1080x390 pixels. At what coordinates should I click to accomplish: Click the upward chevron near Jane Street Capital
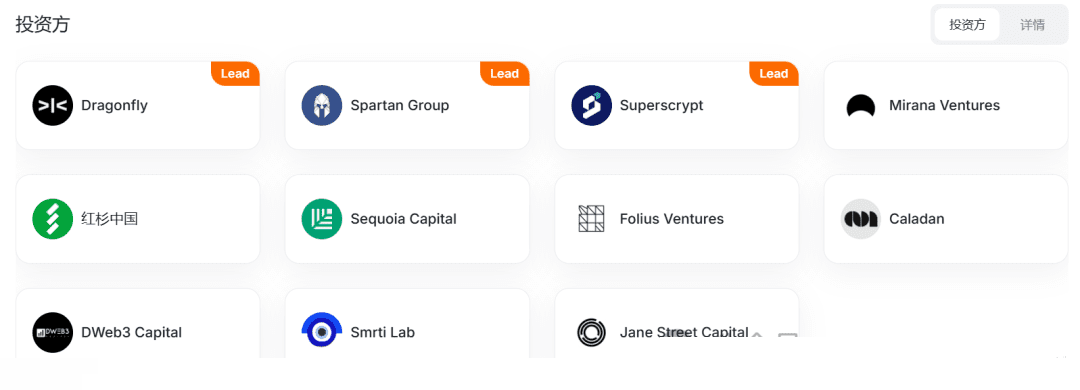point(757,334)
